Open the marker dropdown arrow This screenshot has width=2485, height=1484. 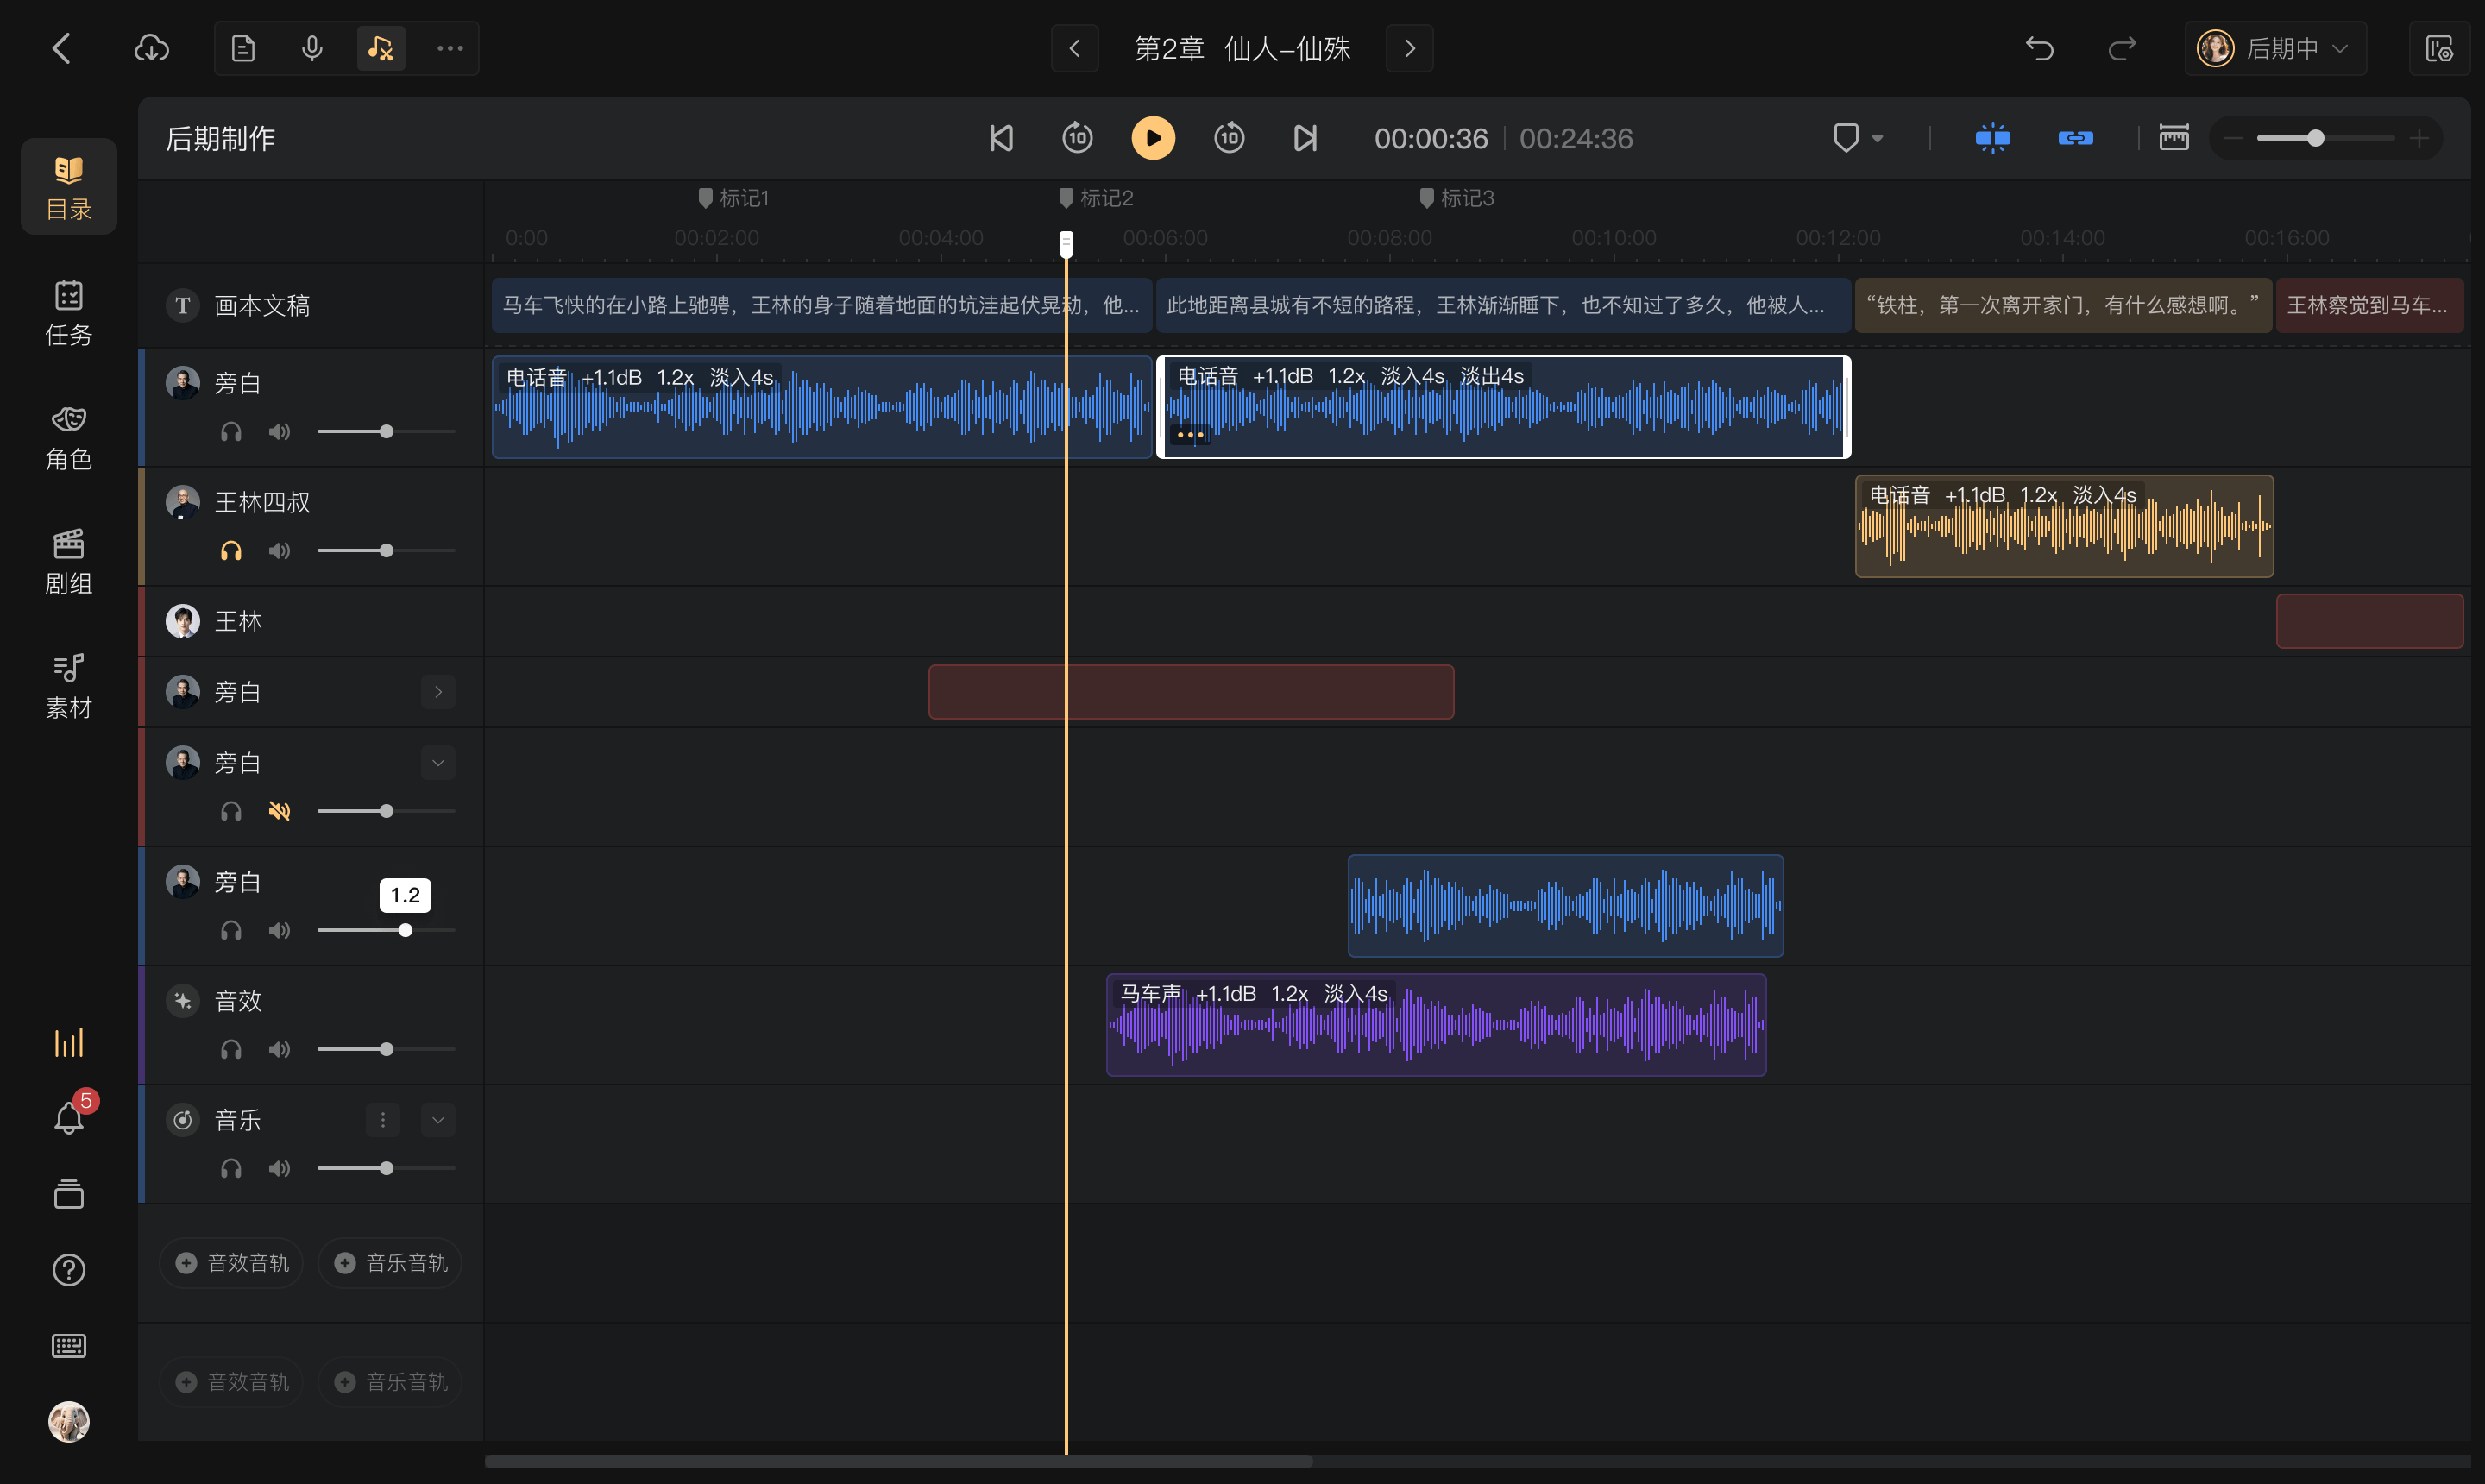coord(1878,139)
